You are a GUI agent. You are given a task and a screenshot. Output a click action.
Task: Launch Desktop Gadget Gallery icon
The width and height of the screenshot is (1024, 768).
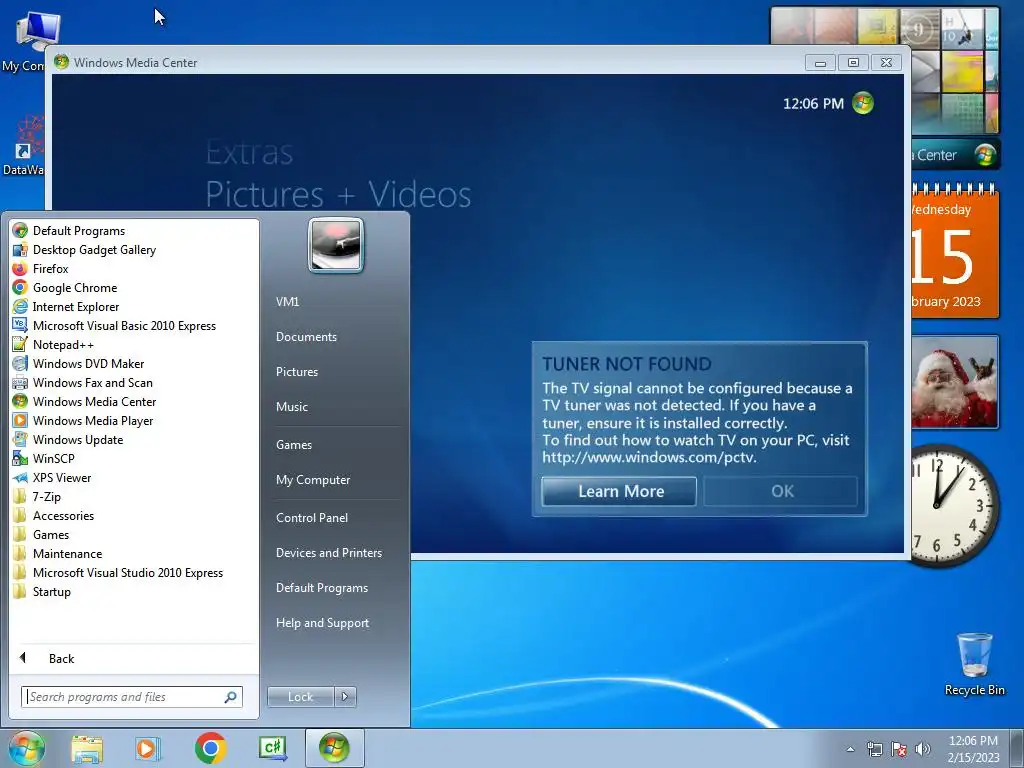pos(20,249)
